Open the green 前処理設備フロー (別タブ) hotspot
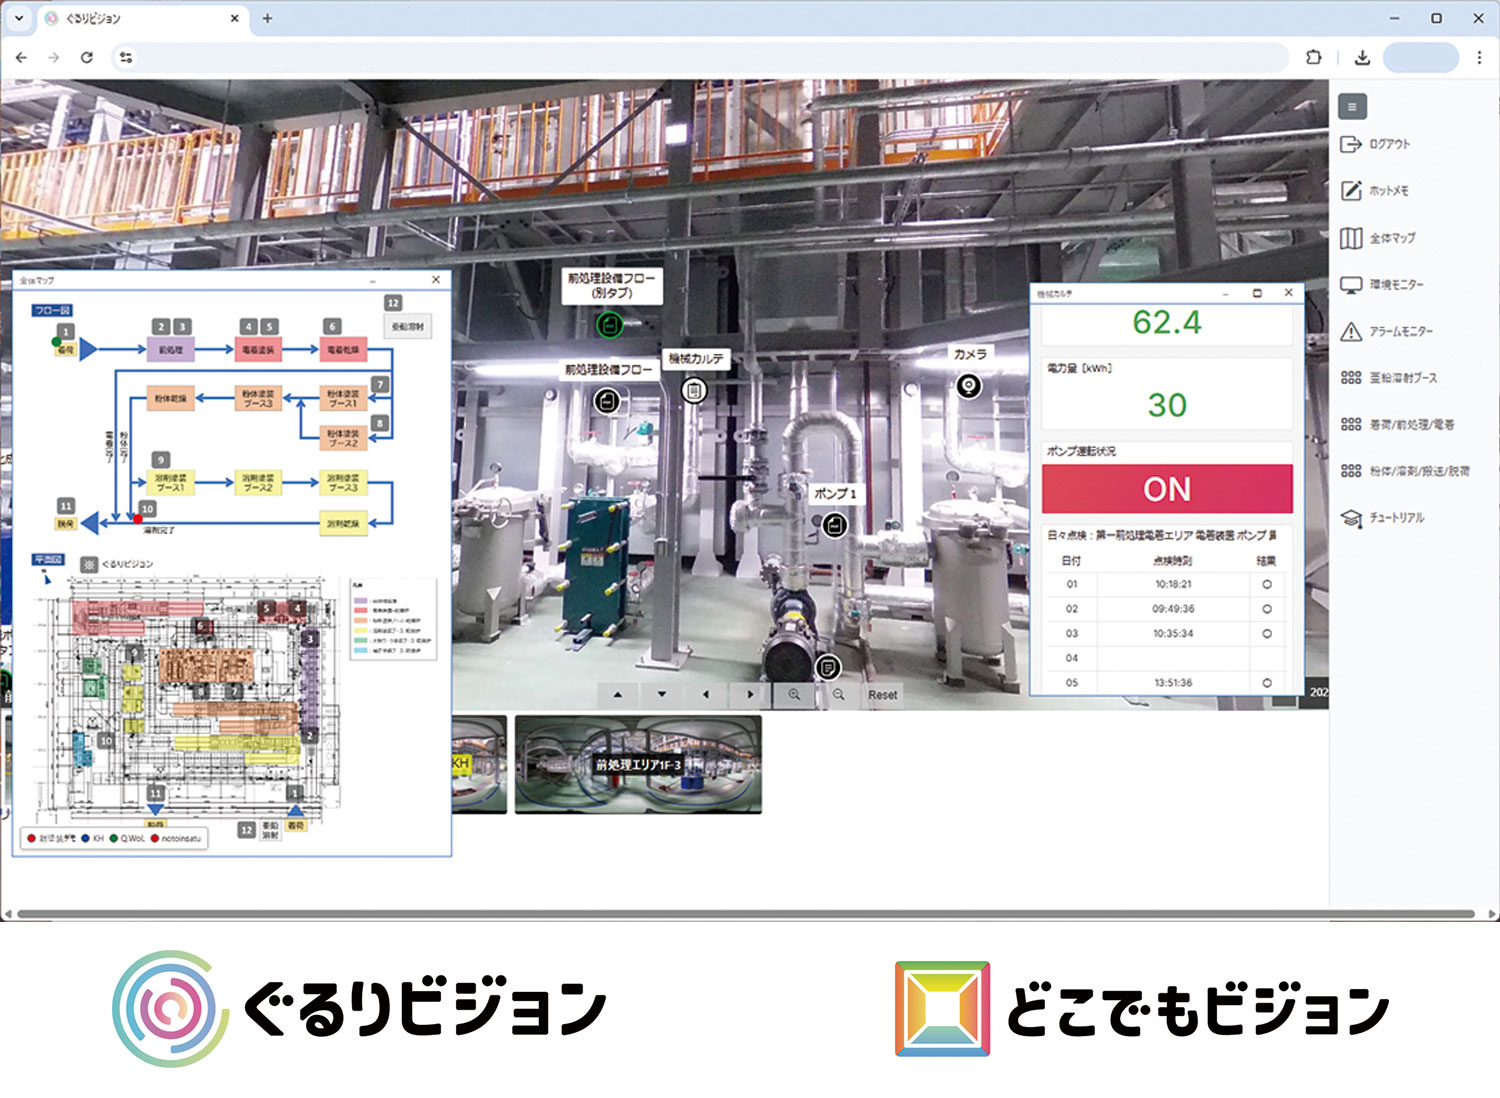1500x1098 pixels. tap(609, 325)
